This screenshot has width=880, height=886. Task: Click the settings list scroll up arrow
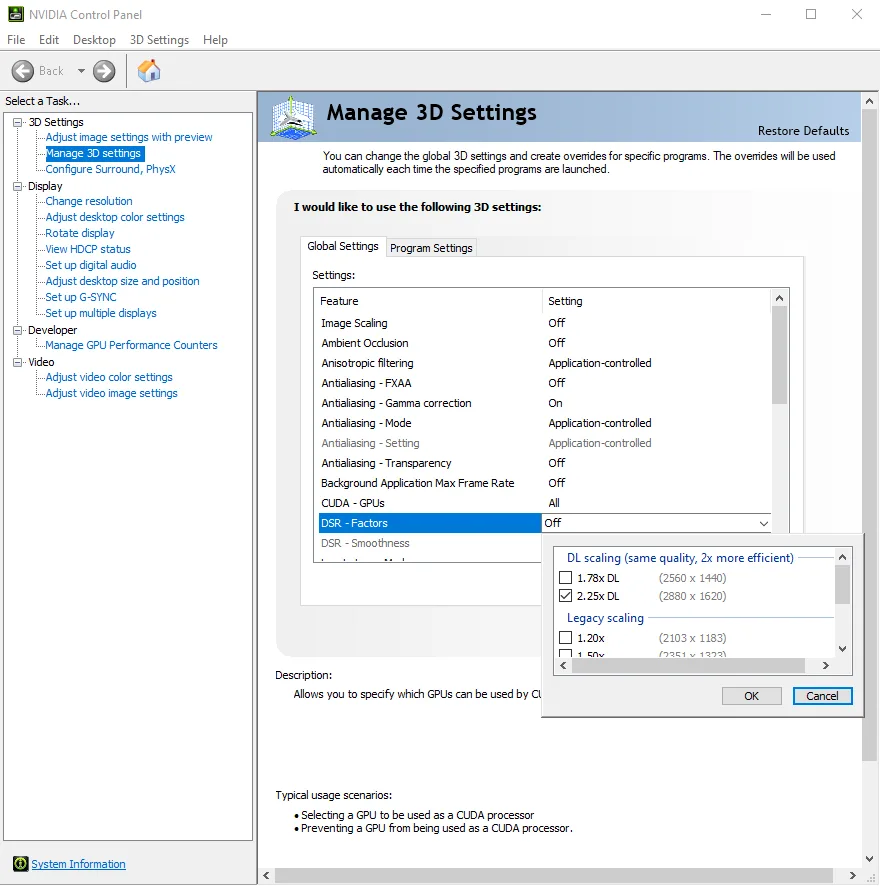[779, 298]
